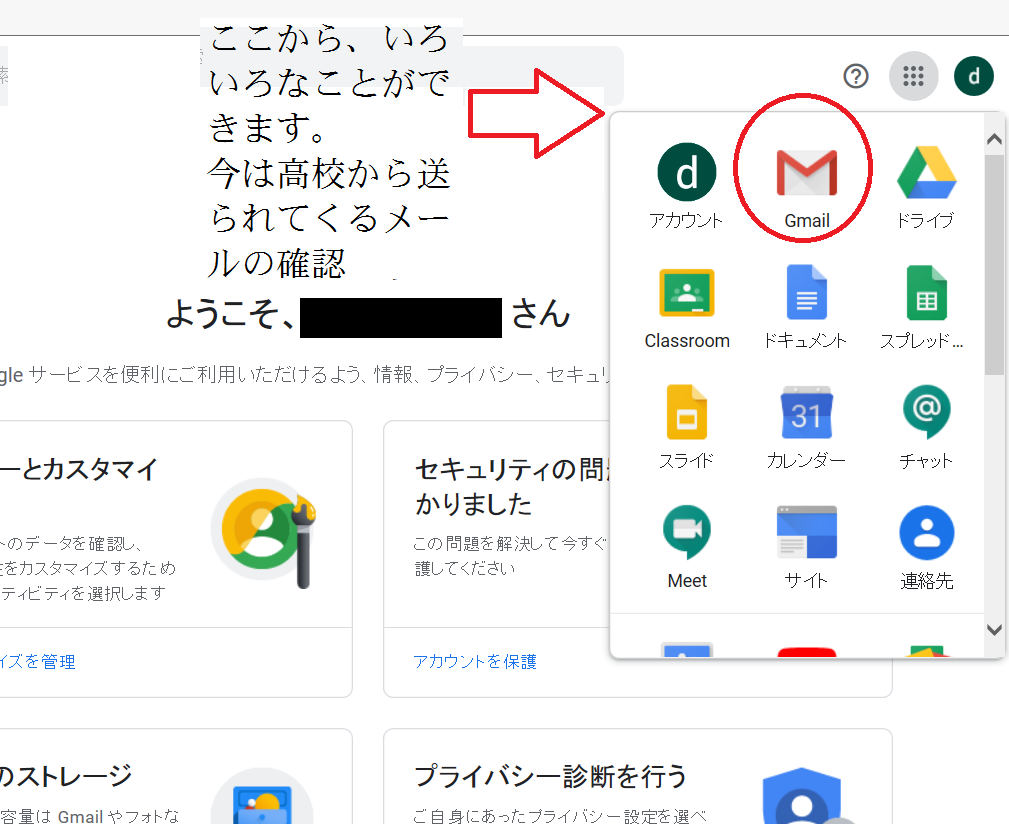The width and height of the screenshot is (1009, 825).
Task: Open the Gmail app
Action: (x=806, y=187)
